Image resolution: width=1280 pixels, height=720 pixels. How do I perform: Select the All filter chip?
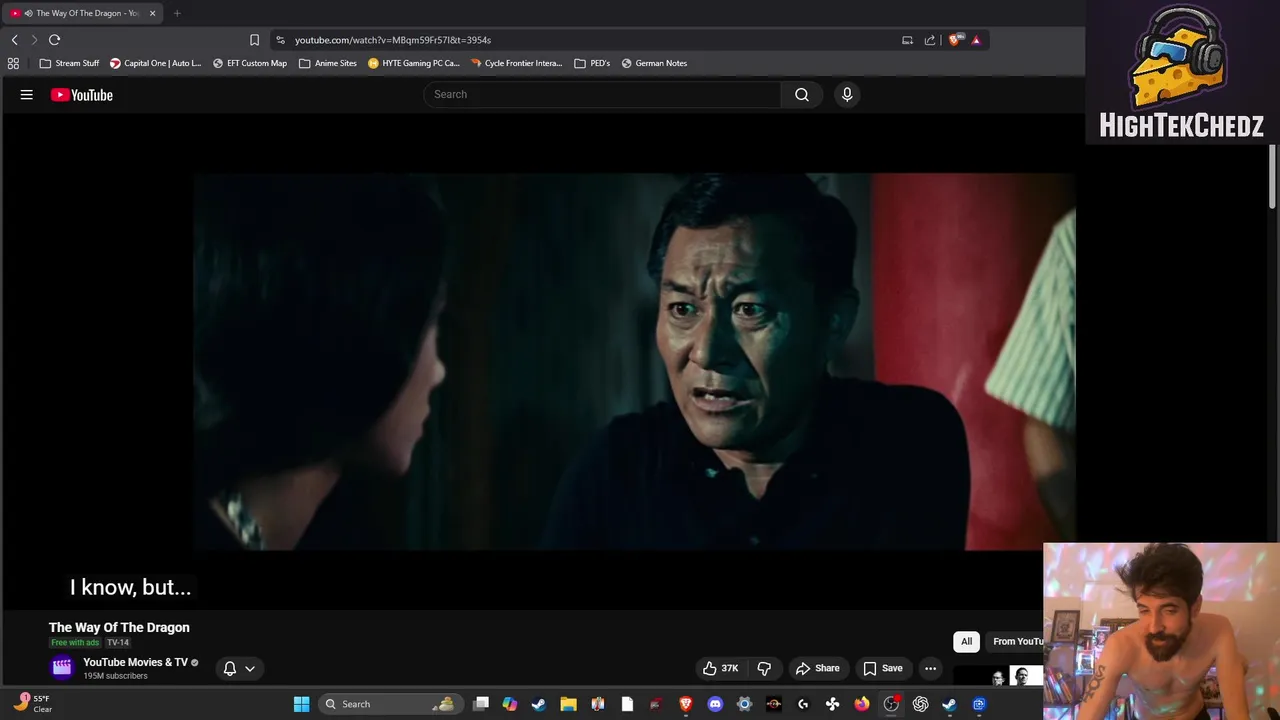pyautogui.click(x=966, y=641)
